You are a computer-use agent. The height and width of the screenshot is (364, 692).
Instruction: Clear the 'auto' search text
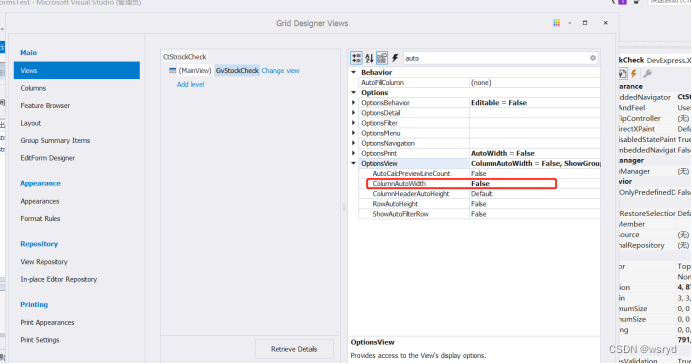[593, 58]
